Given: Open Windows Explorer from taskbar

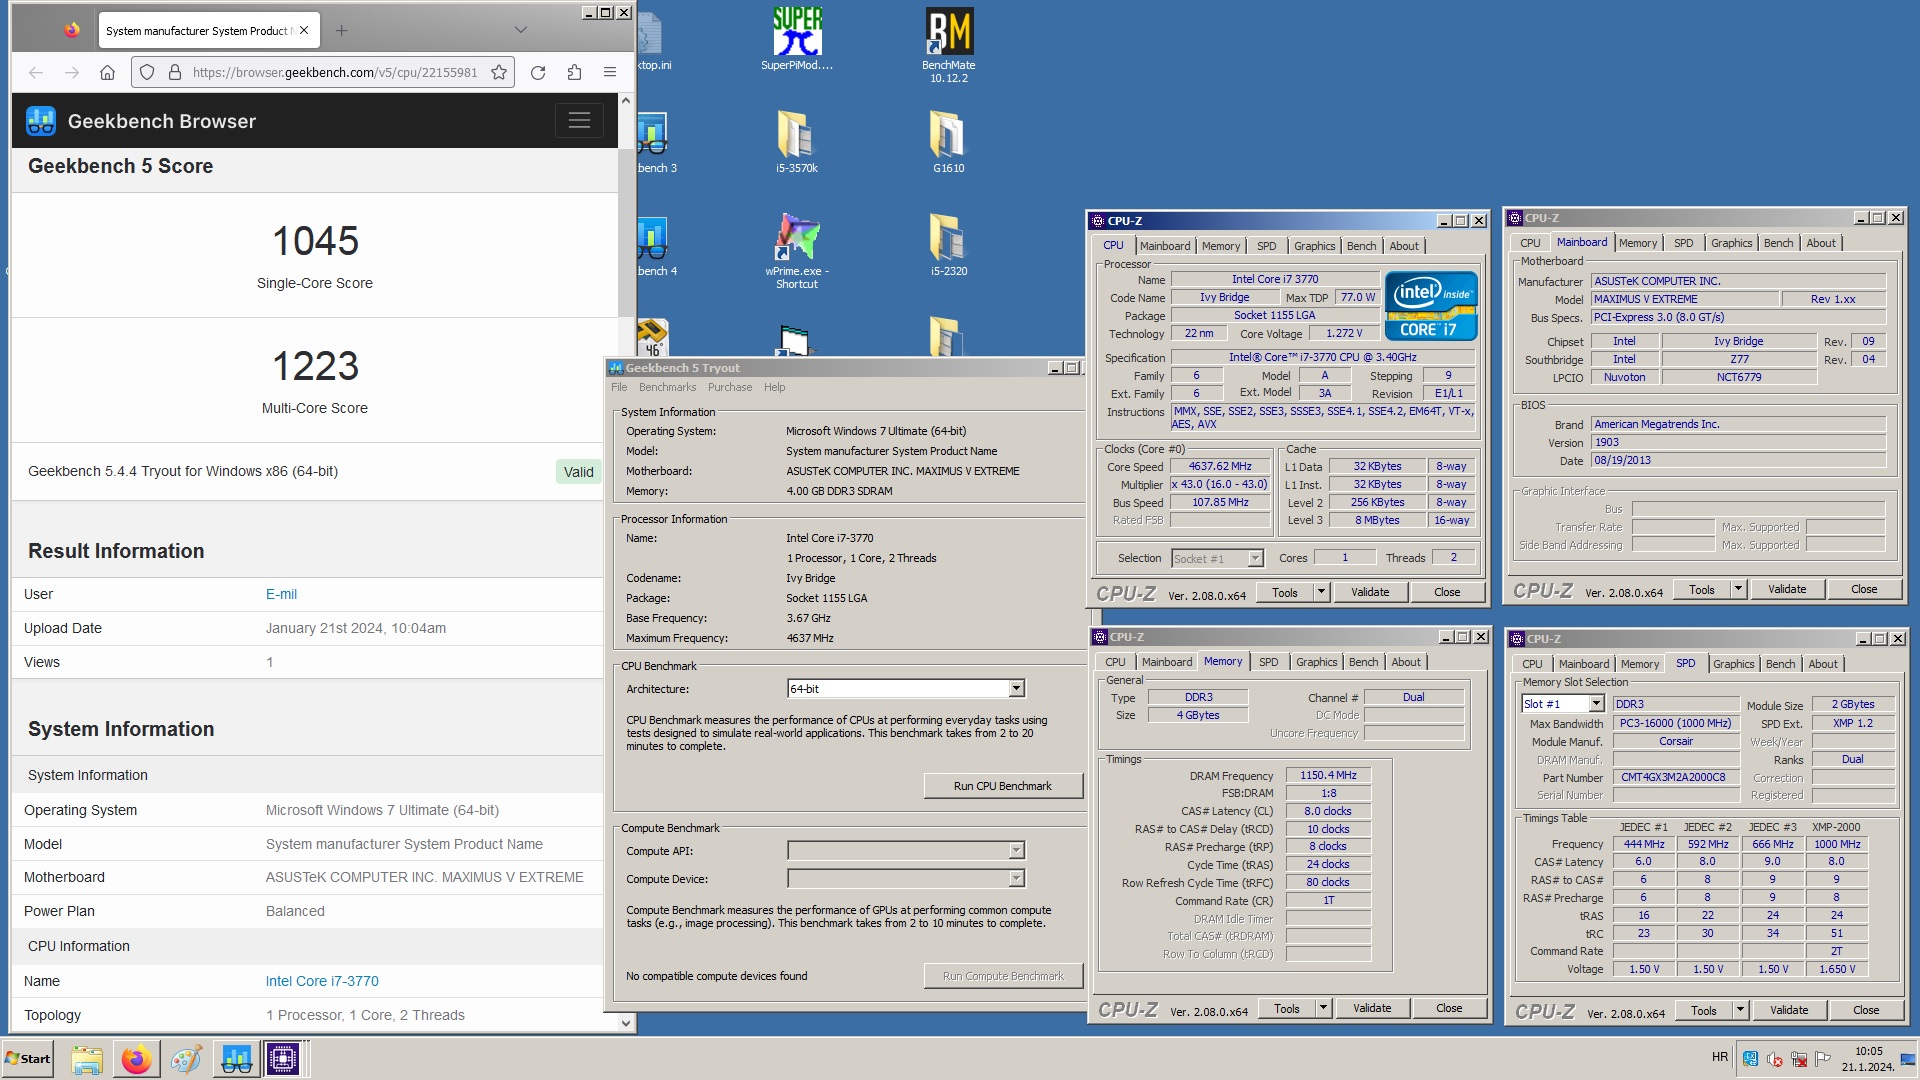Looking at the screenshot, I should [x=87, y=1059].
